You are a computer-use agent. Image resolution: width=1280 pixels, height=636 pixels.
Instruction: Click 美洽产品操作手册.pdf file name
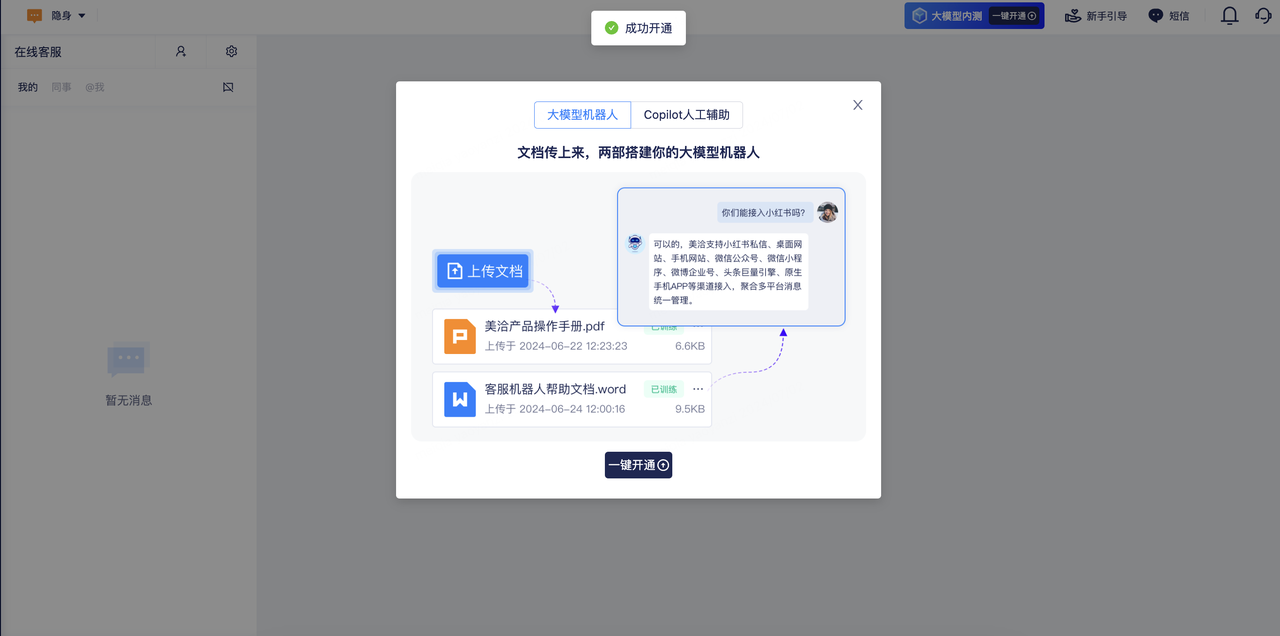[x=544, y=326]
